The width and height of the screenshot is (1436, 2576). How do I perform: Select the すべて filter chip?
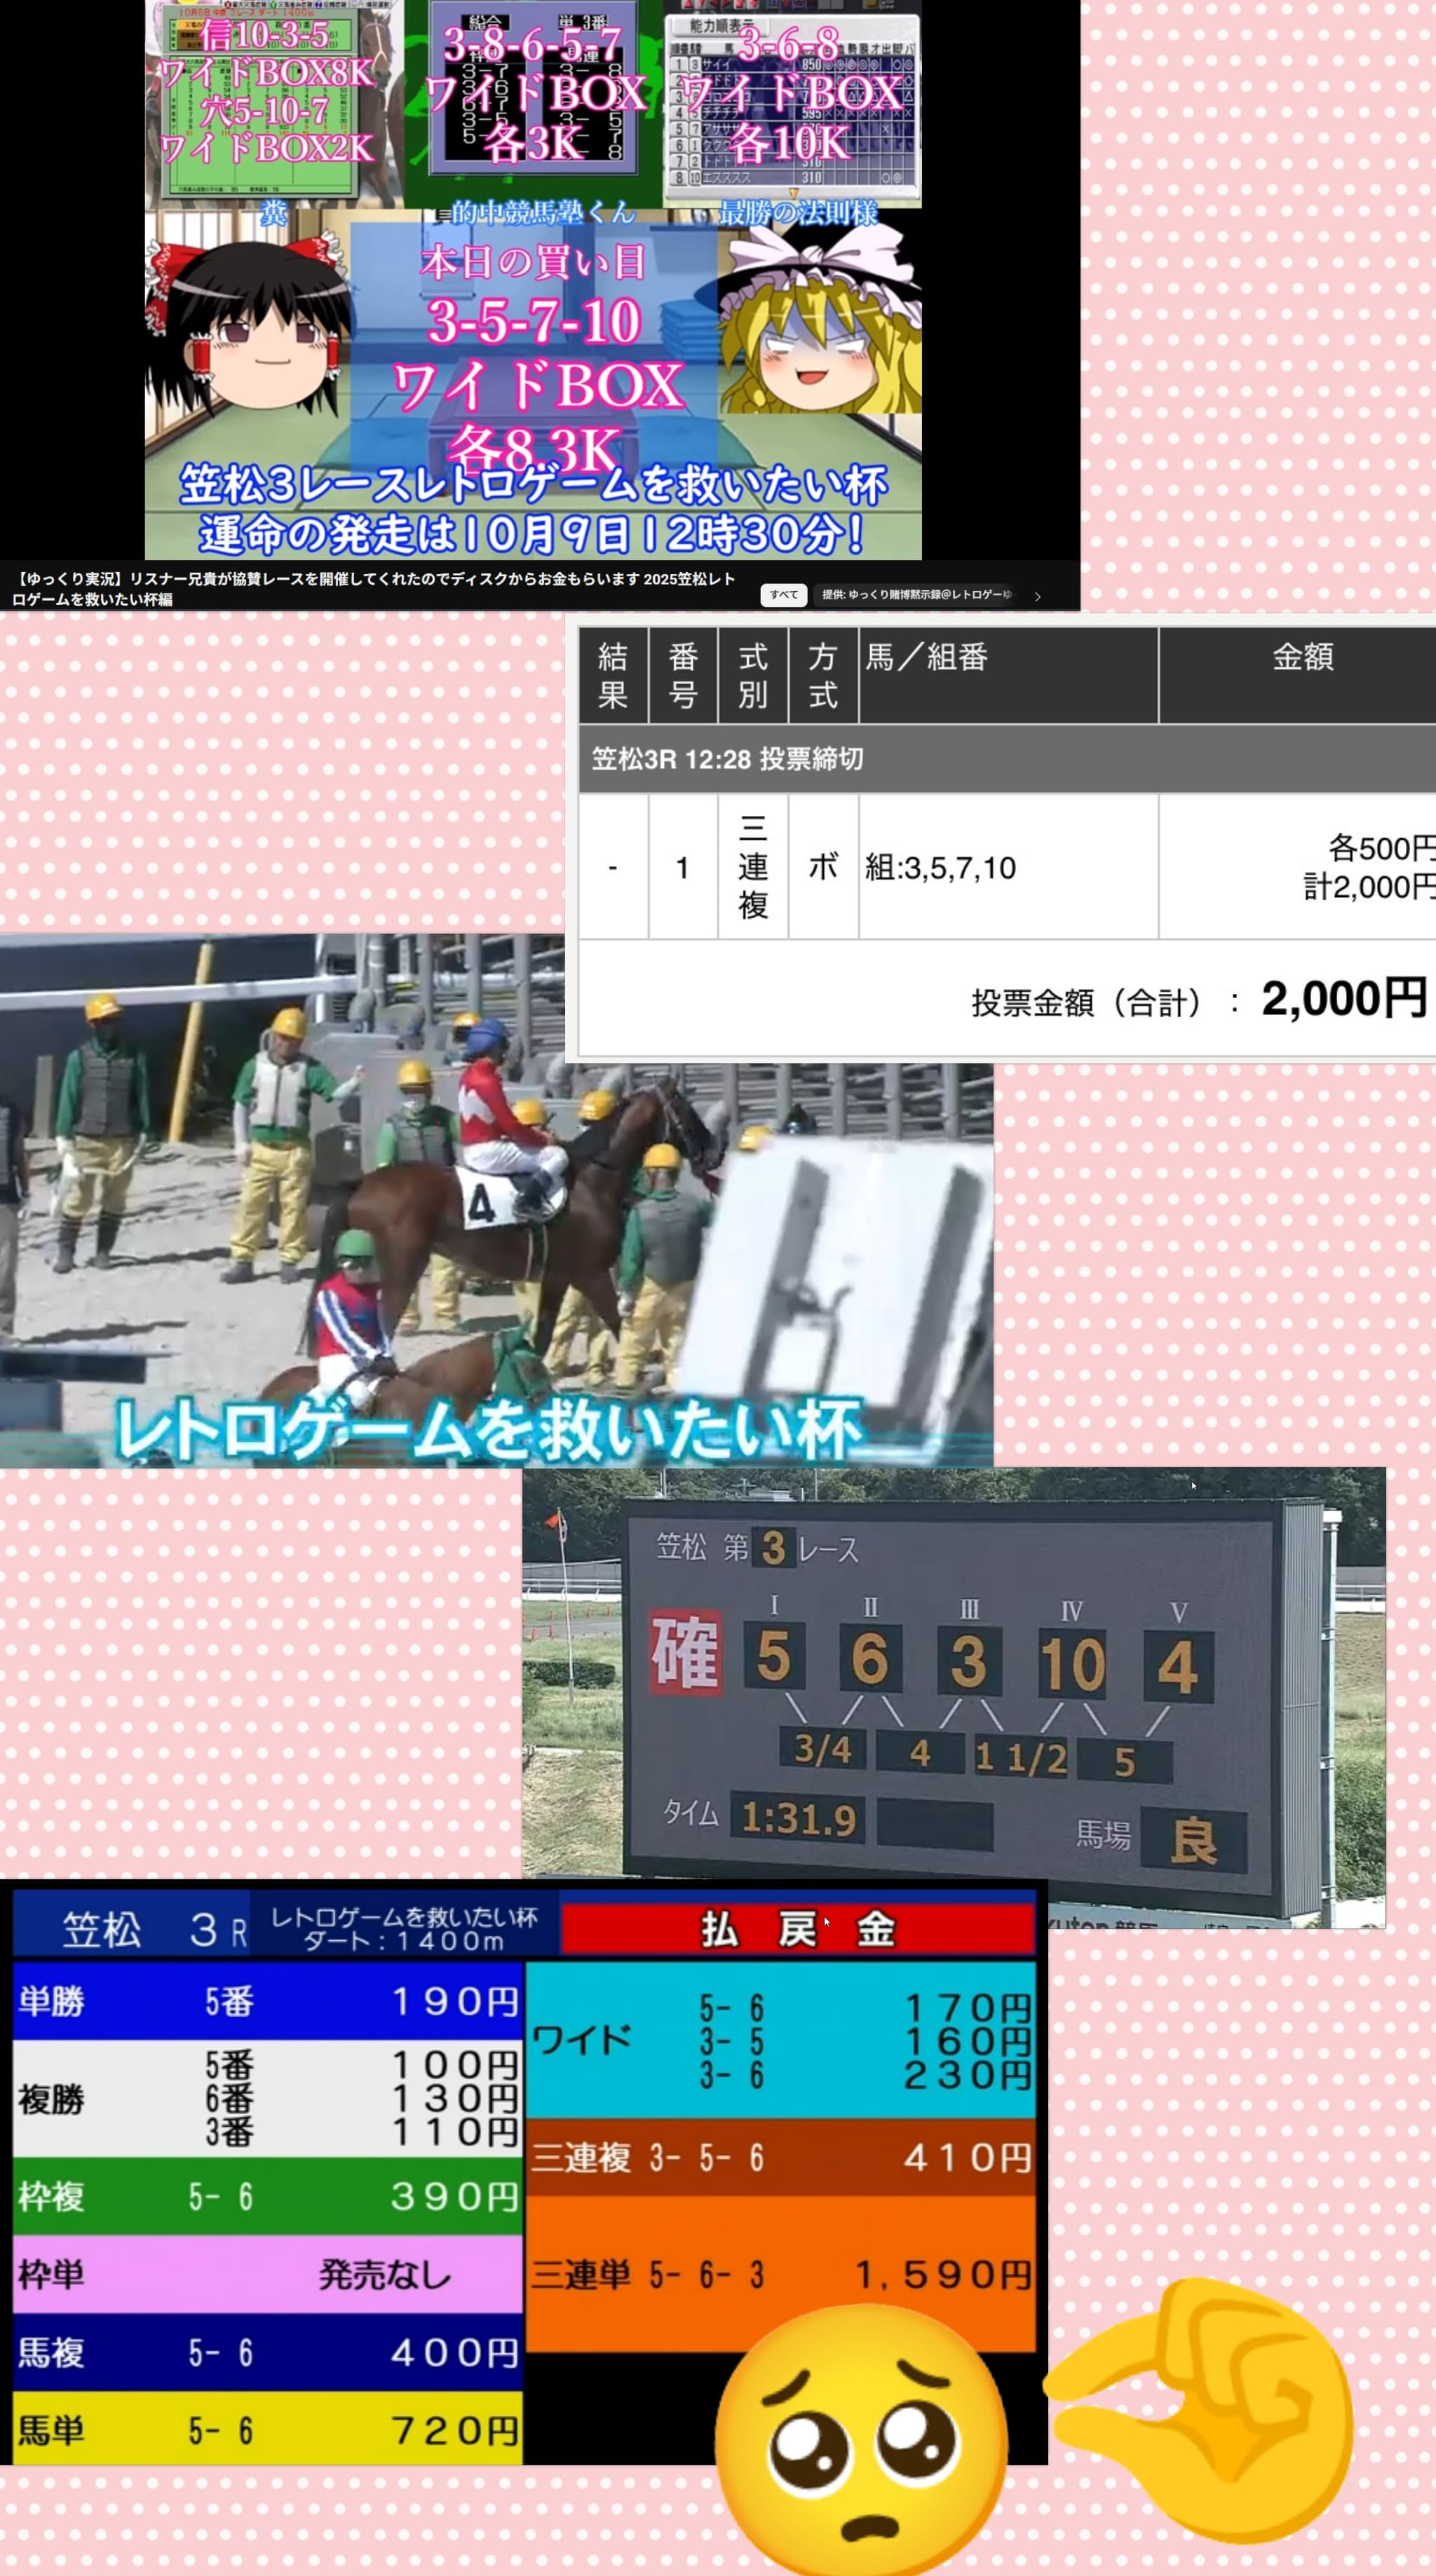click(x=783, y=595)
